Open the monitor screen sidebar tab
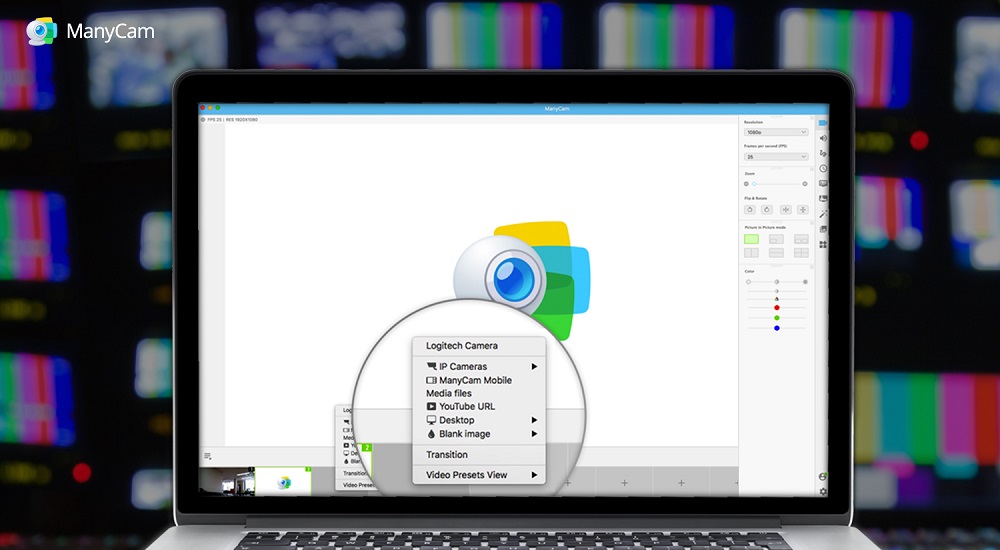The image size is (1000, 550). (823, 184)
